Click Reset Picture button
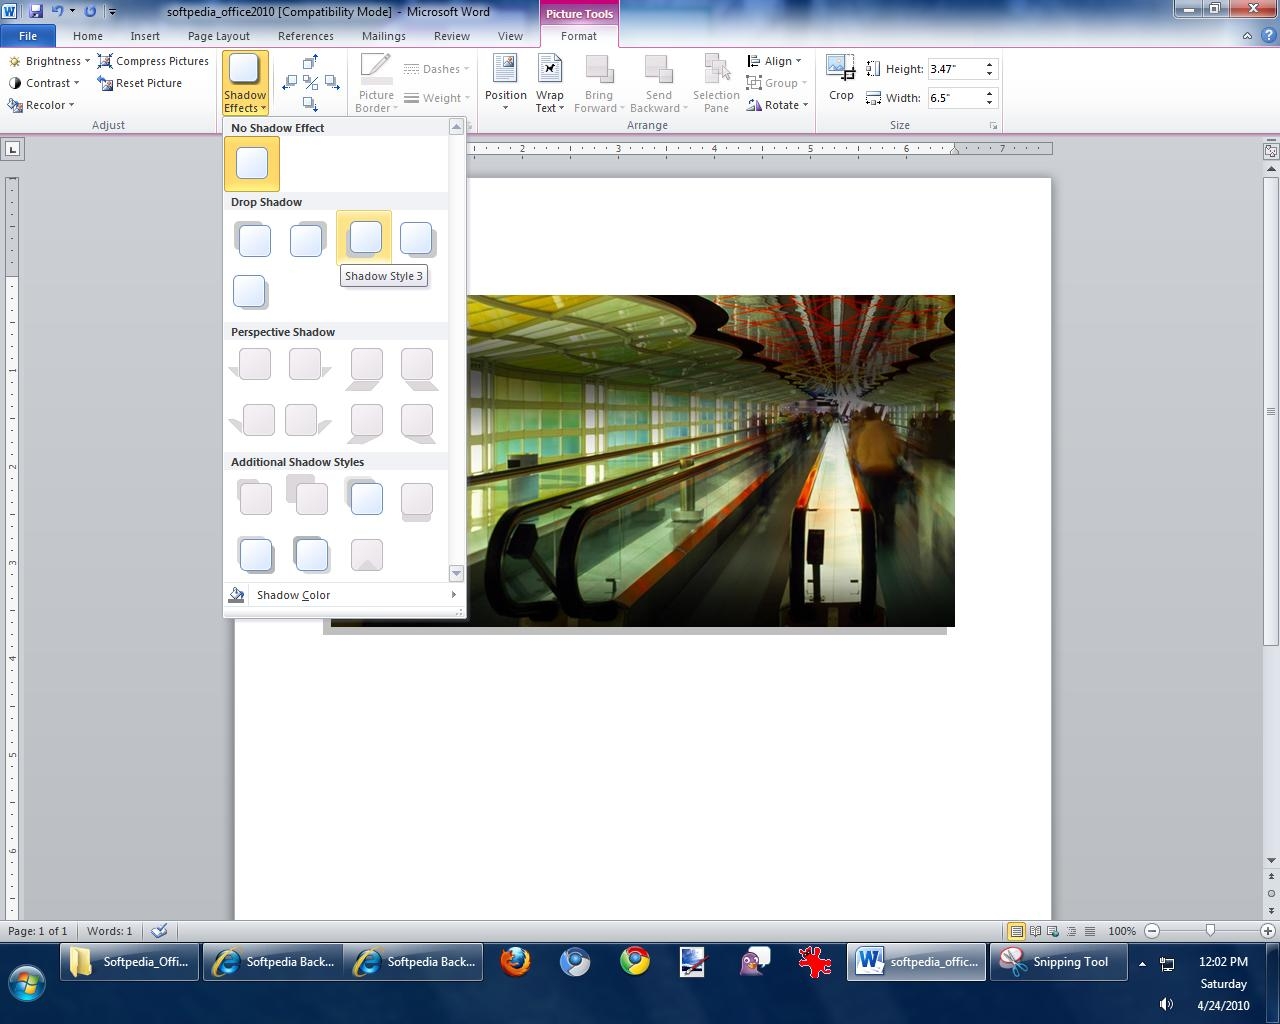 139,83
